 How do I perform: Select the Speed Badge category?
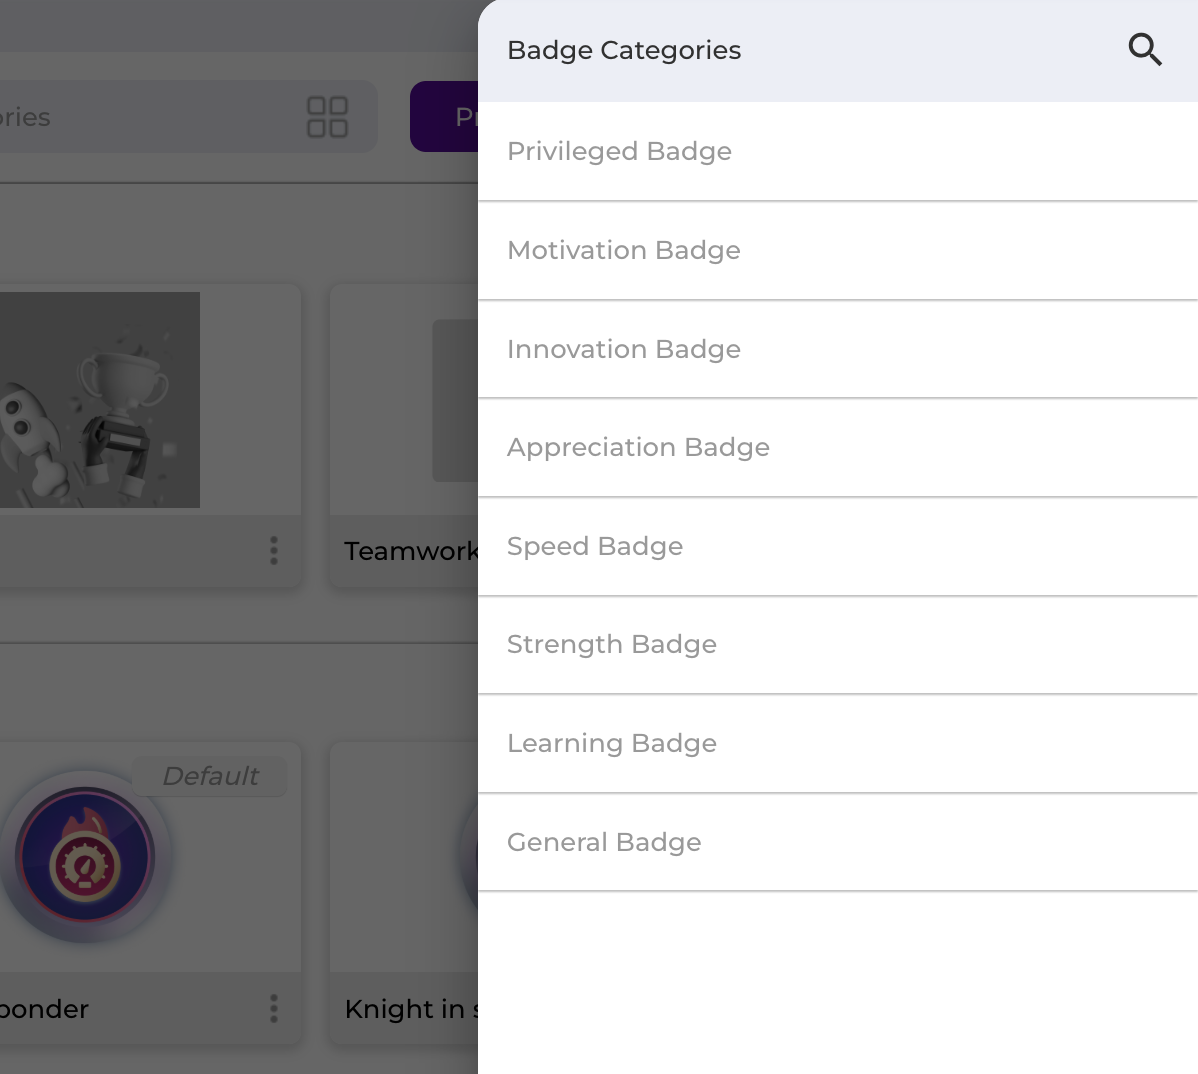[x=595, y=546]
